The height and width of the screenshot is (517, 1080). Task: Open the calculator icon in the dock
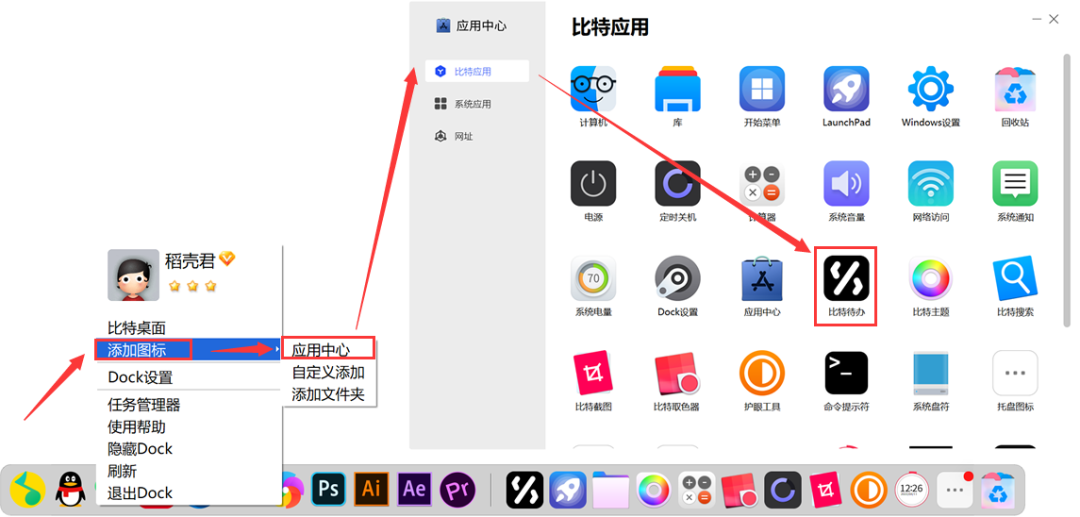pyautogui.click(x=696, y=489)
